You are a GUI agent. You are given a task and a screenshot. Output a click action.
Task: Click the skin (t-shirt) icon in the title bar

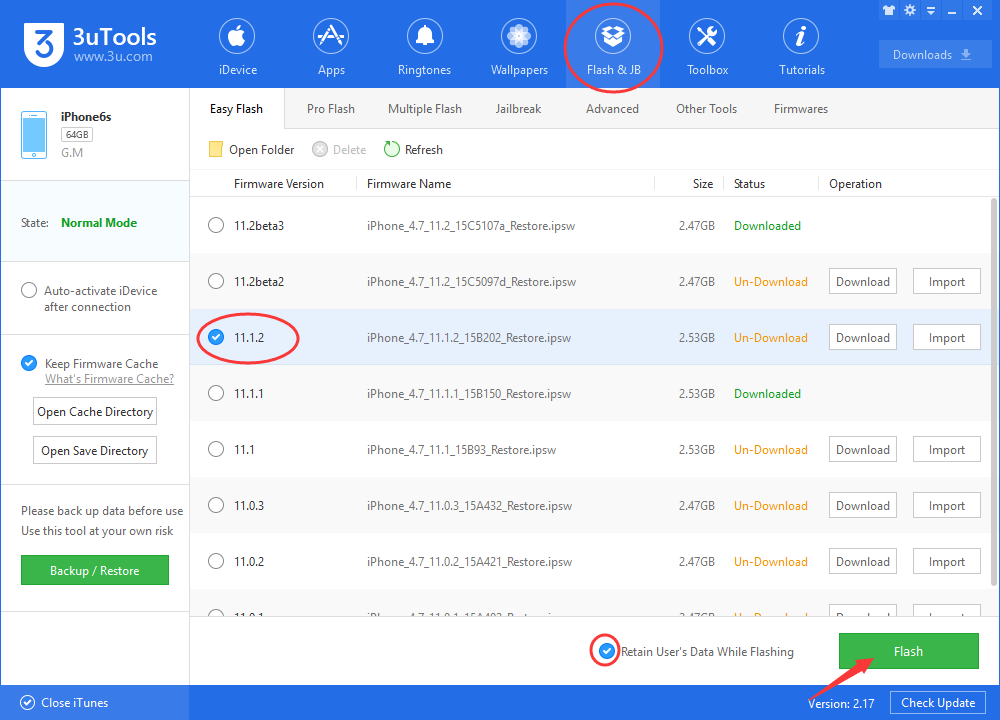(x=889, y=10)
